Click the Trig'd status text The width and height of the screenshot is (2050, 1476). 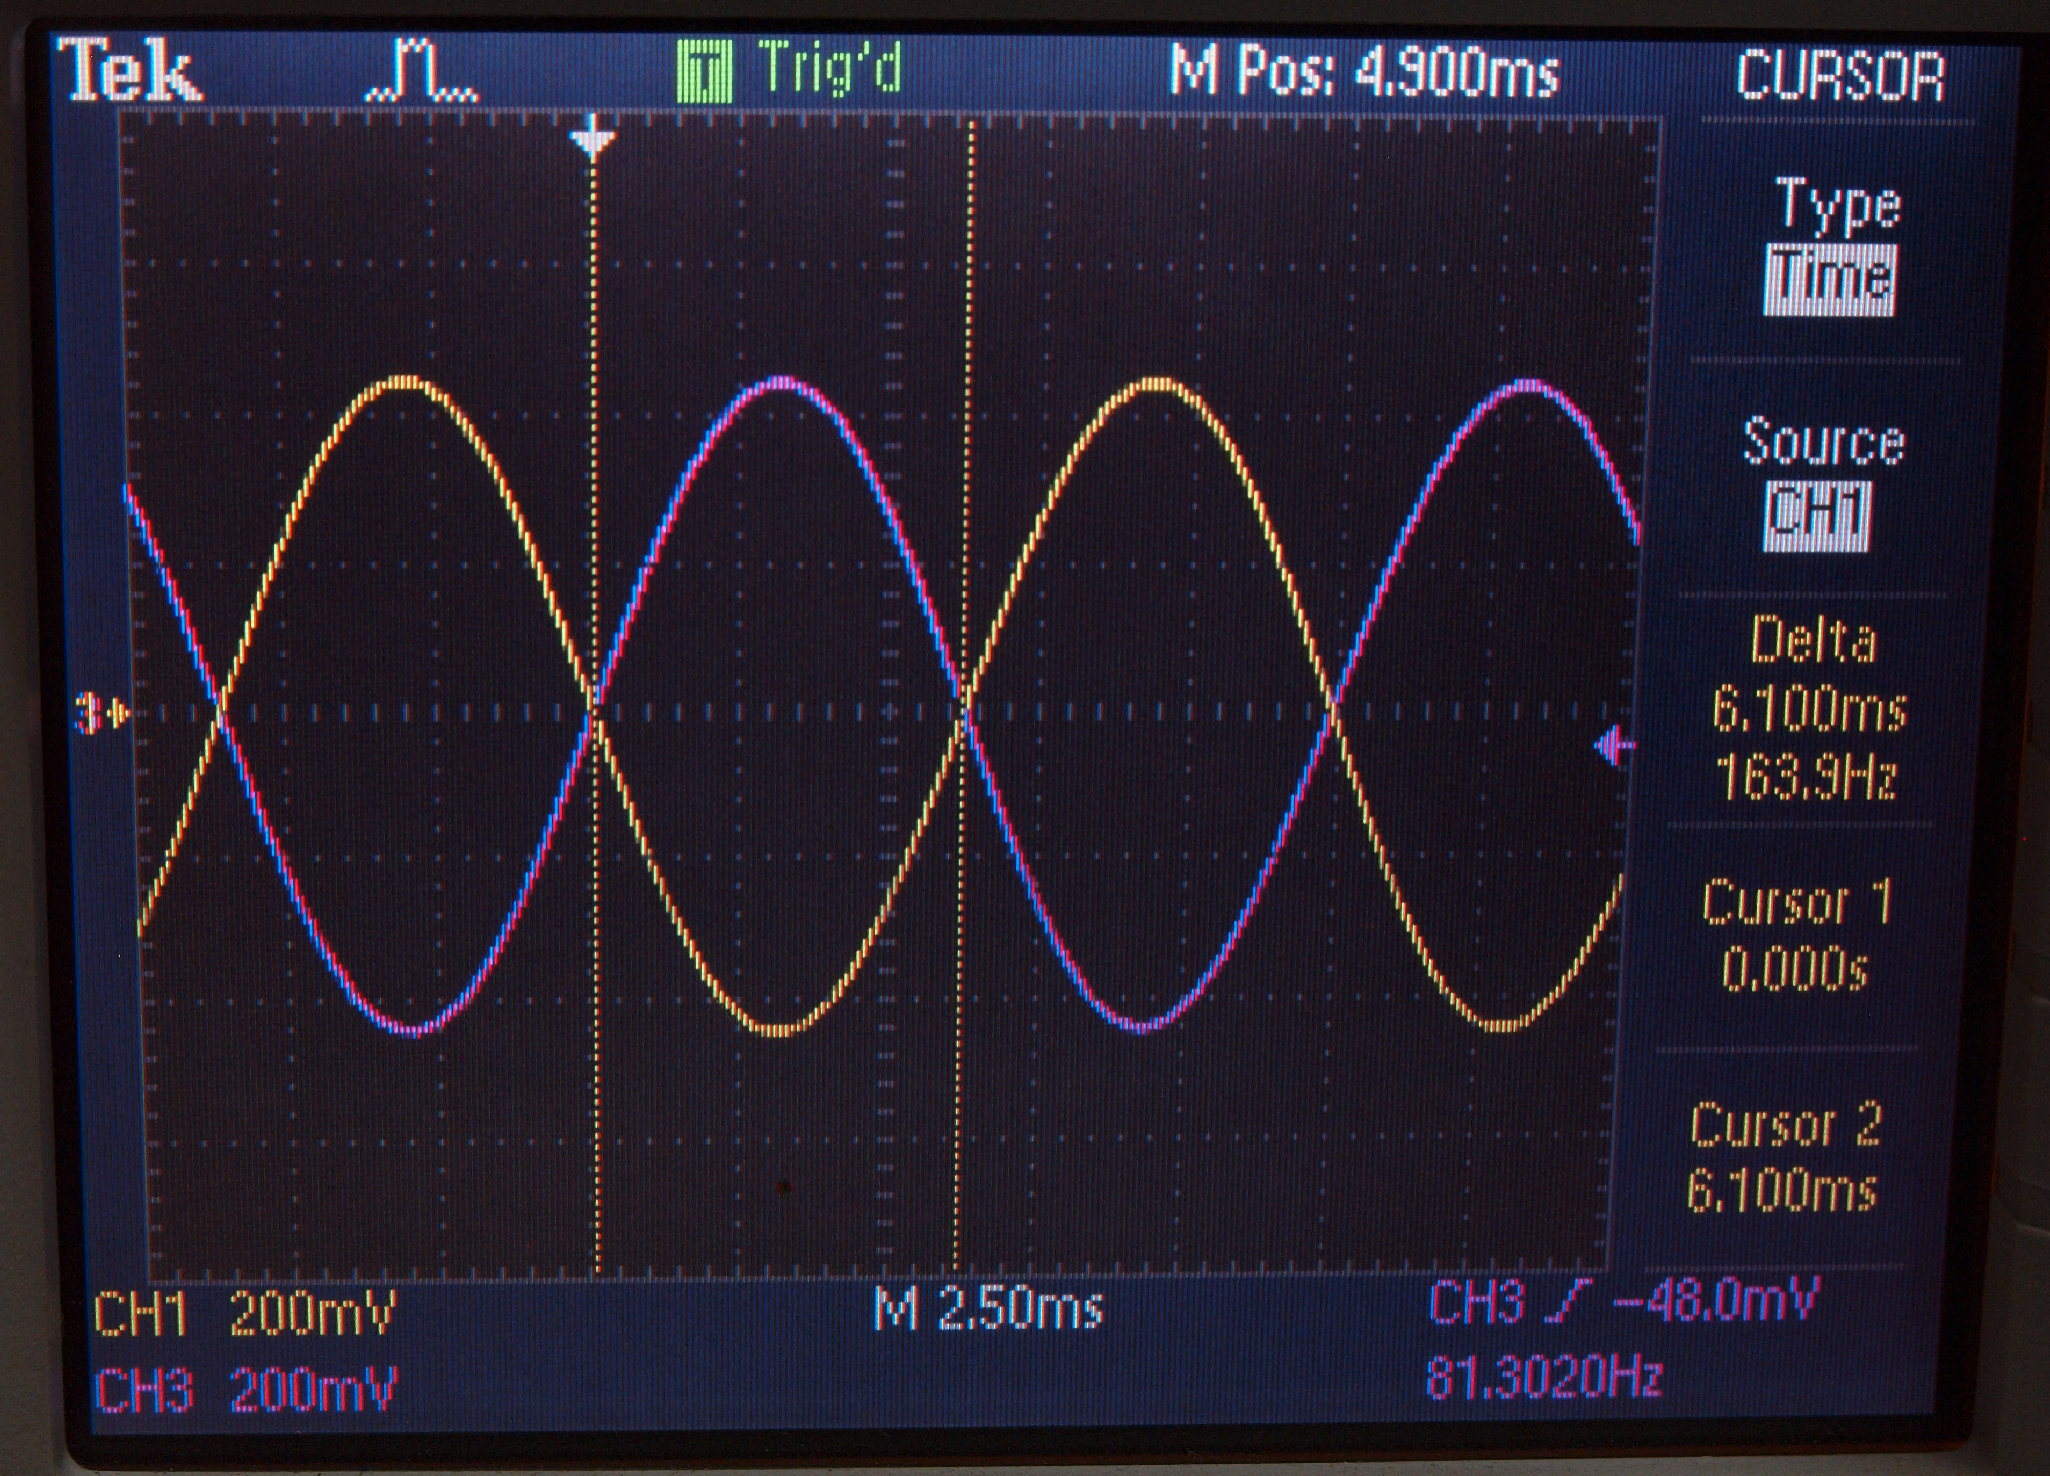830,68
